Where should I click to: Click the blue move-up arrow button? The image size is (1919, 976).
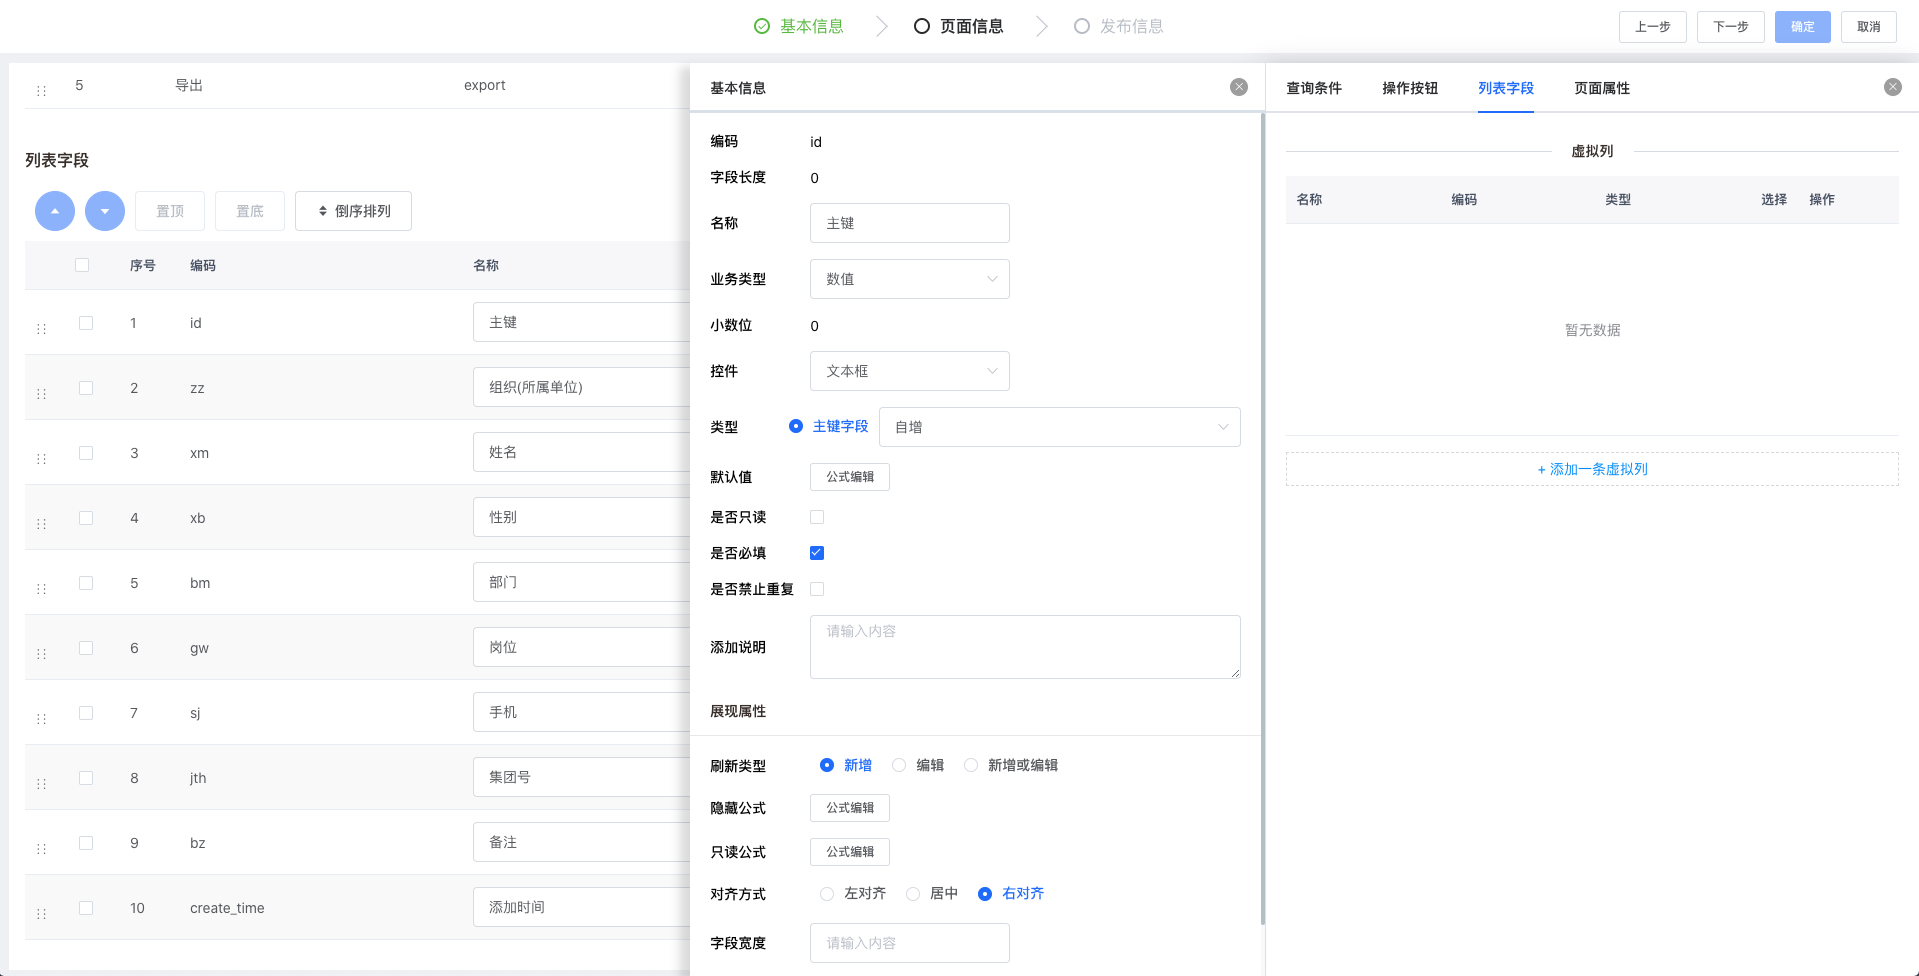click(x=55, y=211)
